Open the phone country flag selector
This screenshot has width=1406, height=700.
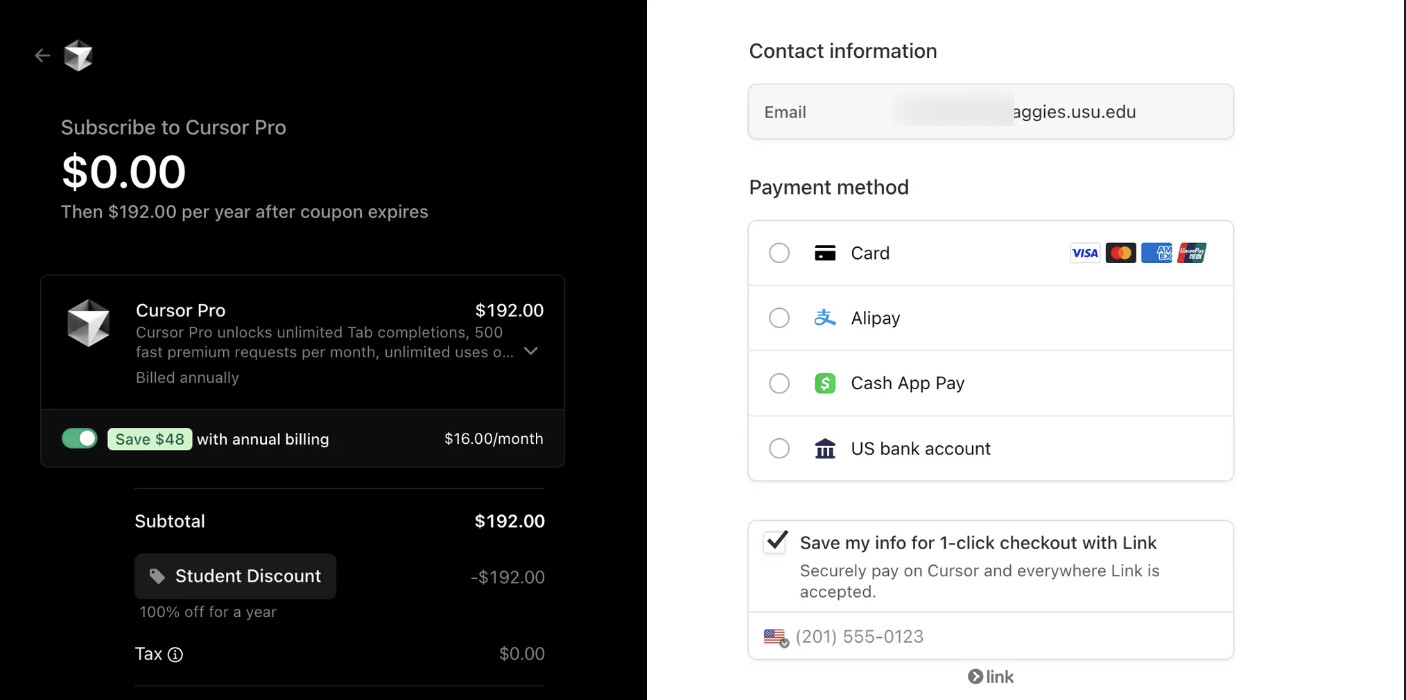[x=775, y=637]
